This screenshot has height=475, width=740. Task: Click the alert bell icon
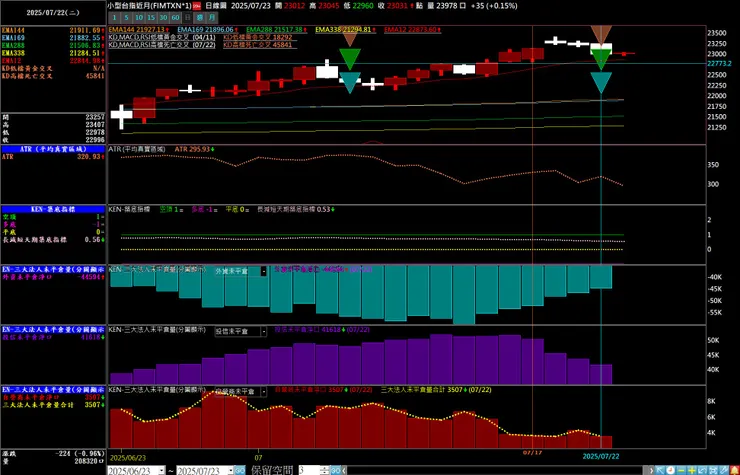[x=735, y=470]
